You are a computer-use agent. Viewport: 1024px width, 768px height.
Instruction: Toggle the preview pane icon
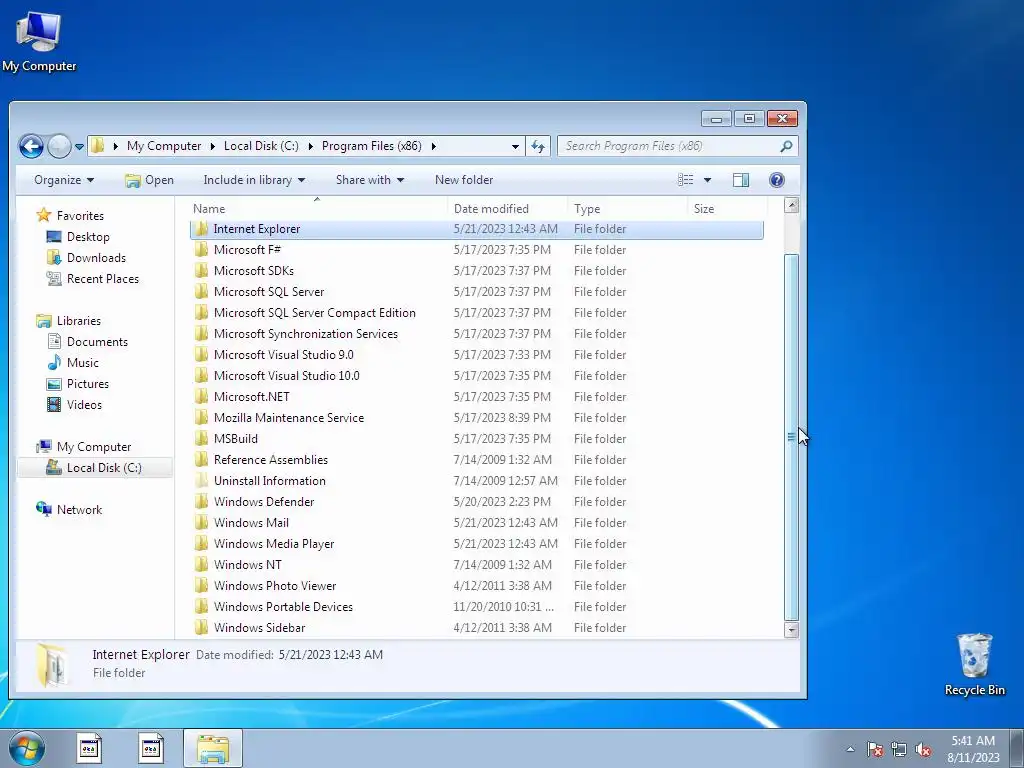(x=741, y=180)
